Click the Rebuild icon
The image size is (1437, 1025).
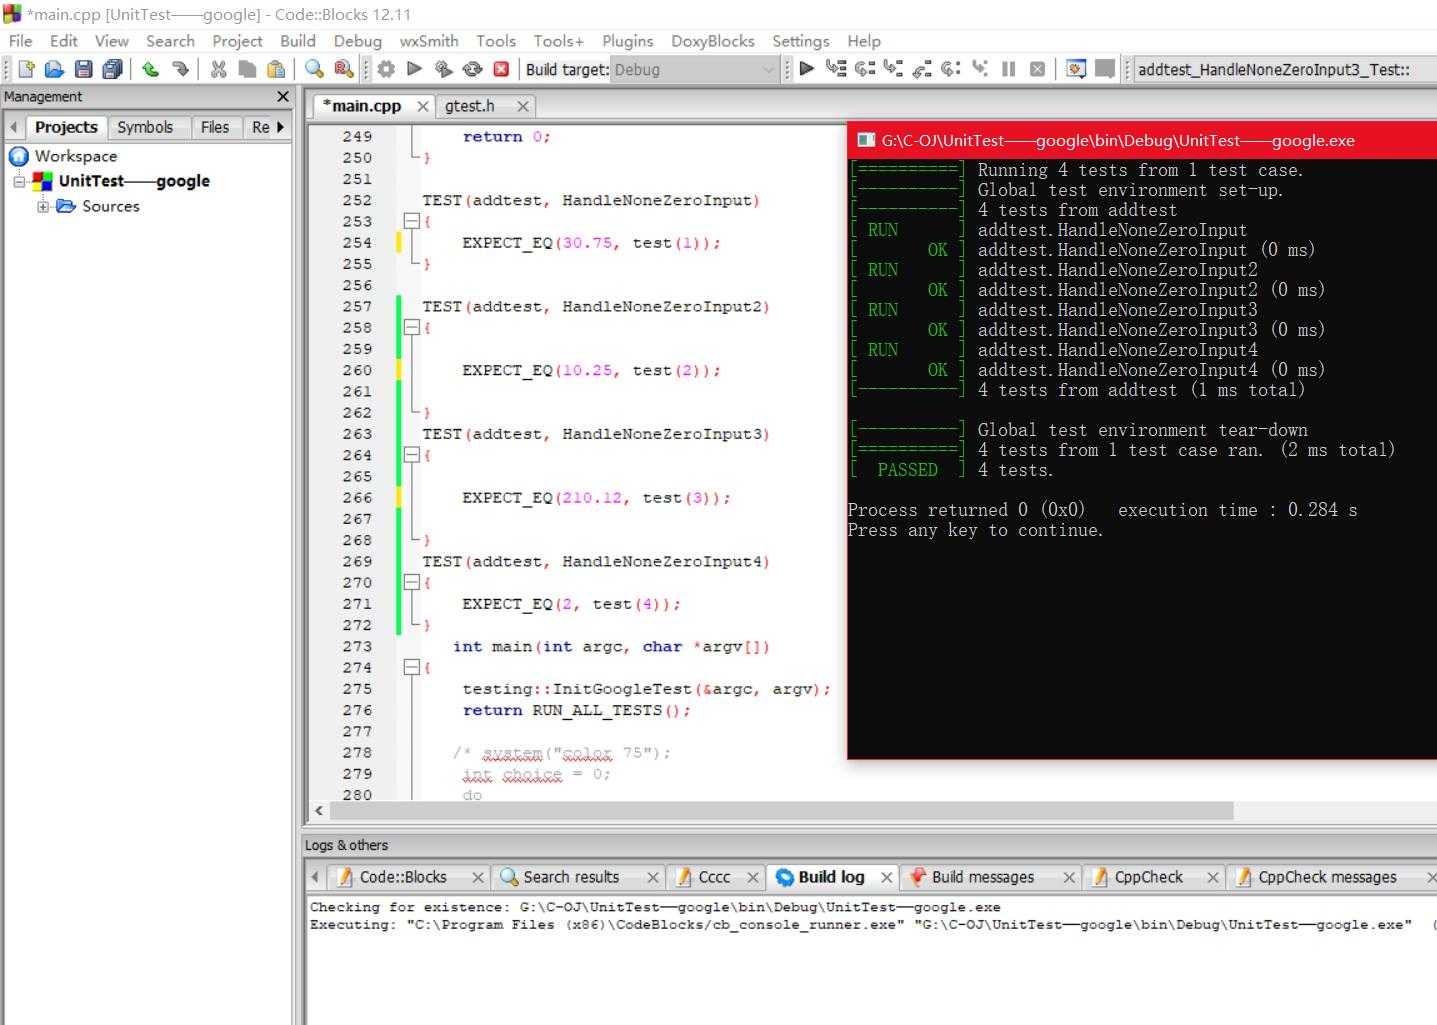coord(472,69)
